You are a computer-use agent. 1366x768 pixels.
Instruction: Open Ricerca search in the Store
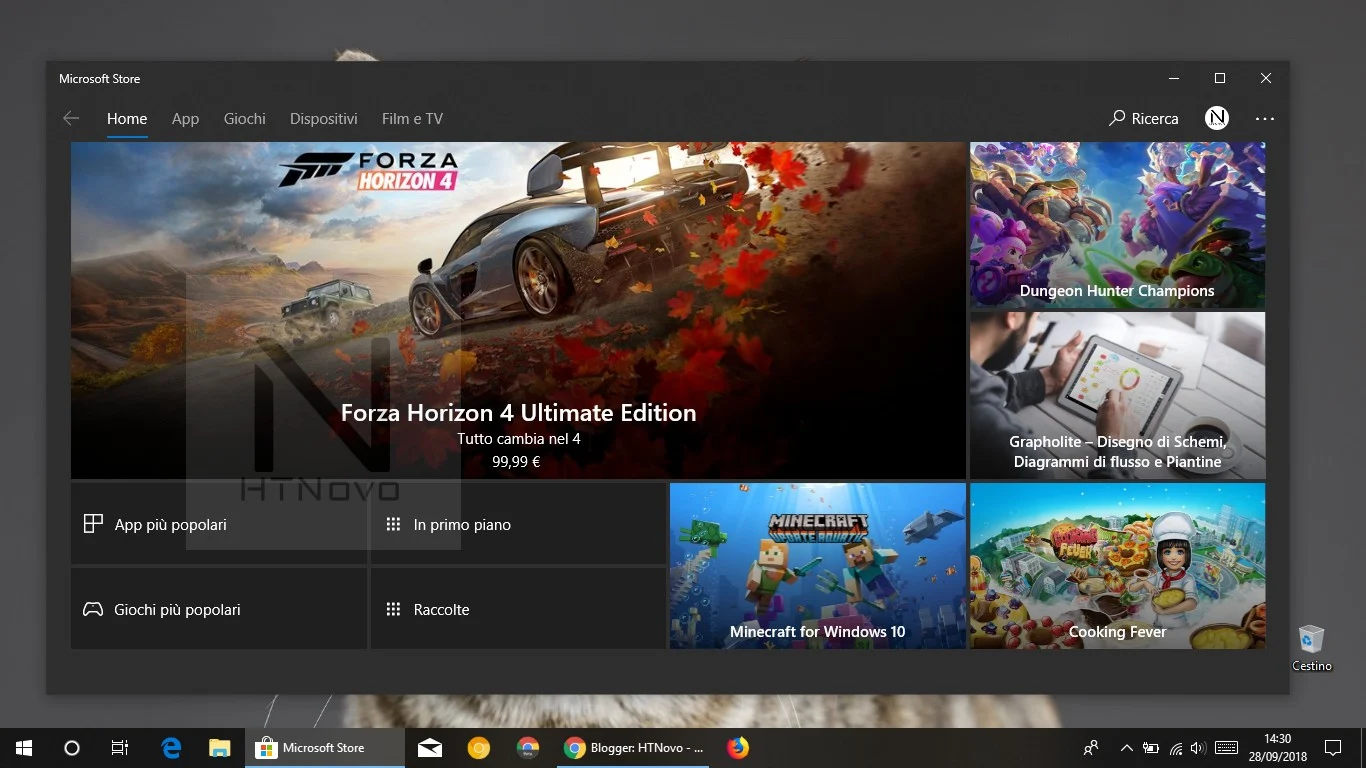coord(1144,118)
